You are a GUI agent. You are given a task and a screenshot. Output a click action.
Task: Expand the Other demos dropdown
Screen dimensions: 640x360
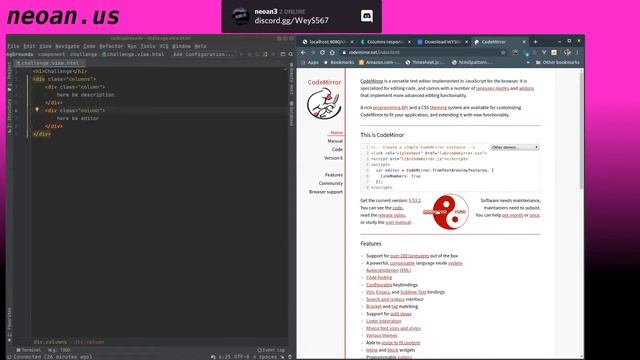pos(515,147)
